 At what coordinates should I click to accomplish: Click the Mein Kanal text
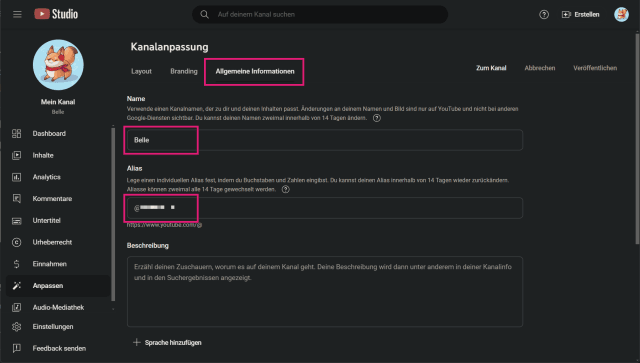pyautogui.click(x=58, y=102)
